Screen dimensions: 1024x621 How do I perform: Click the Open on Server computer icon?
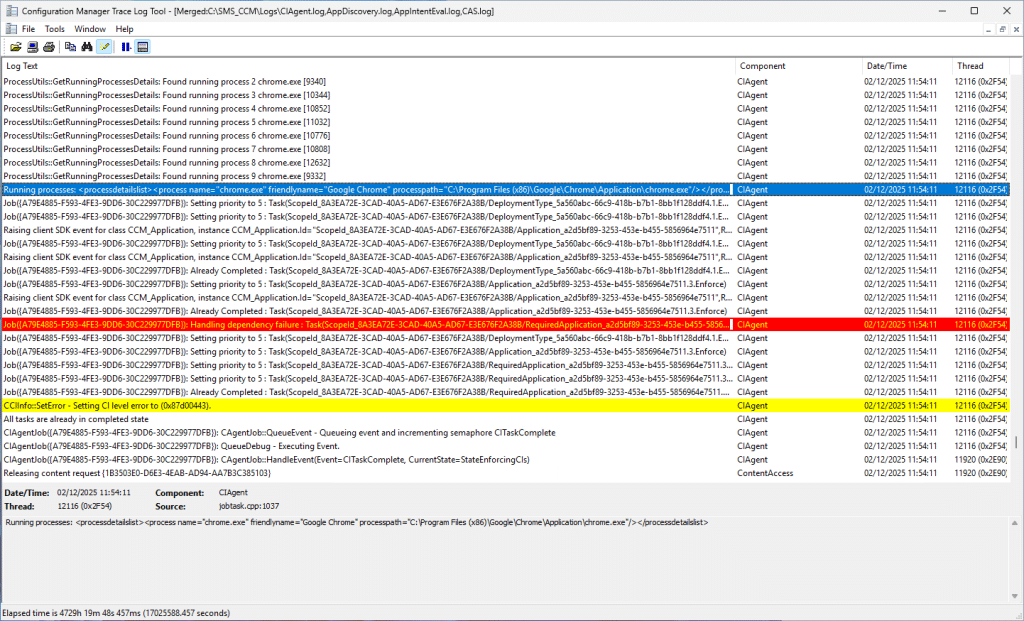point(32,47)
